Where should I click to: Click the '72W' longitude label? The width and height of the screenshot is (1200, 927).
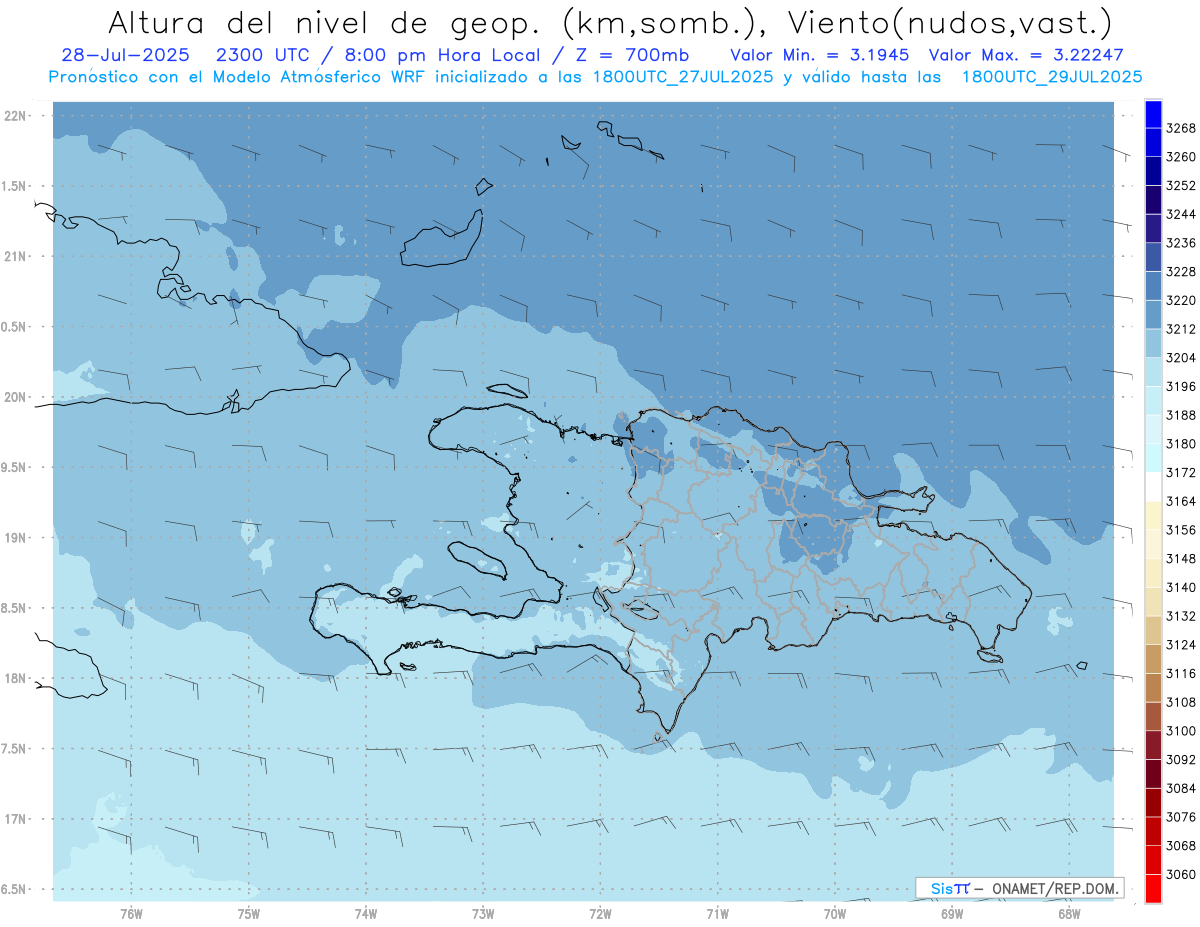600,912
